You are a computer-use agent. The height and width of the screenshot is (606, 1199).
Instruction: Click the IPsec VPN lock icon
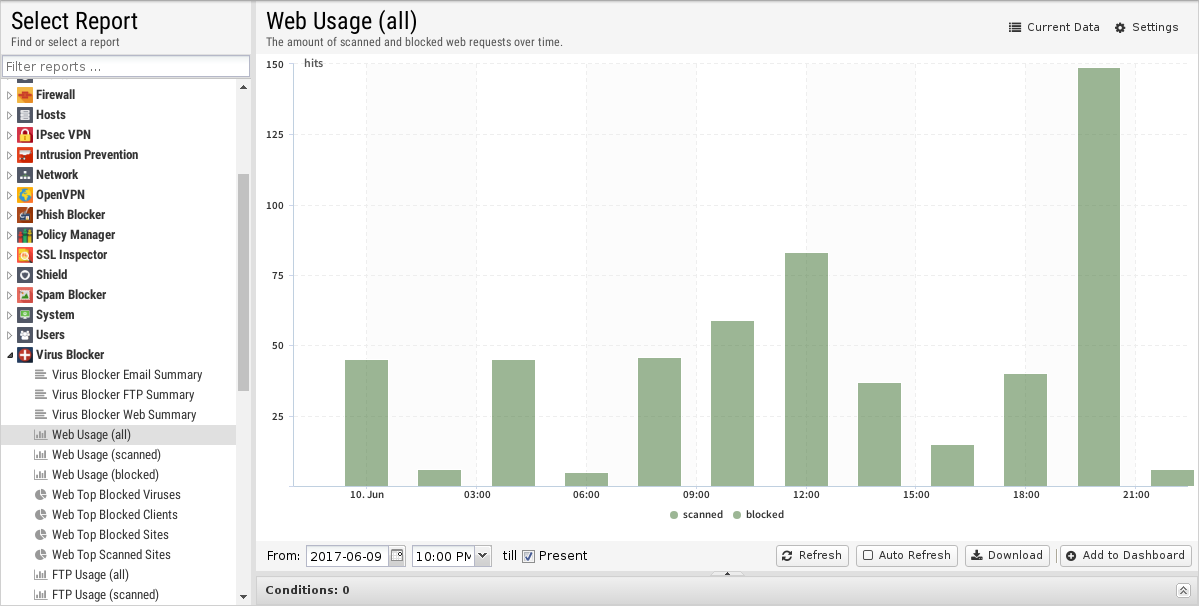coord(24,134)
